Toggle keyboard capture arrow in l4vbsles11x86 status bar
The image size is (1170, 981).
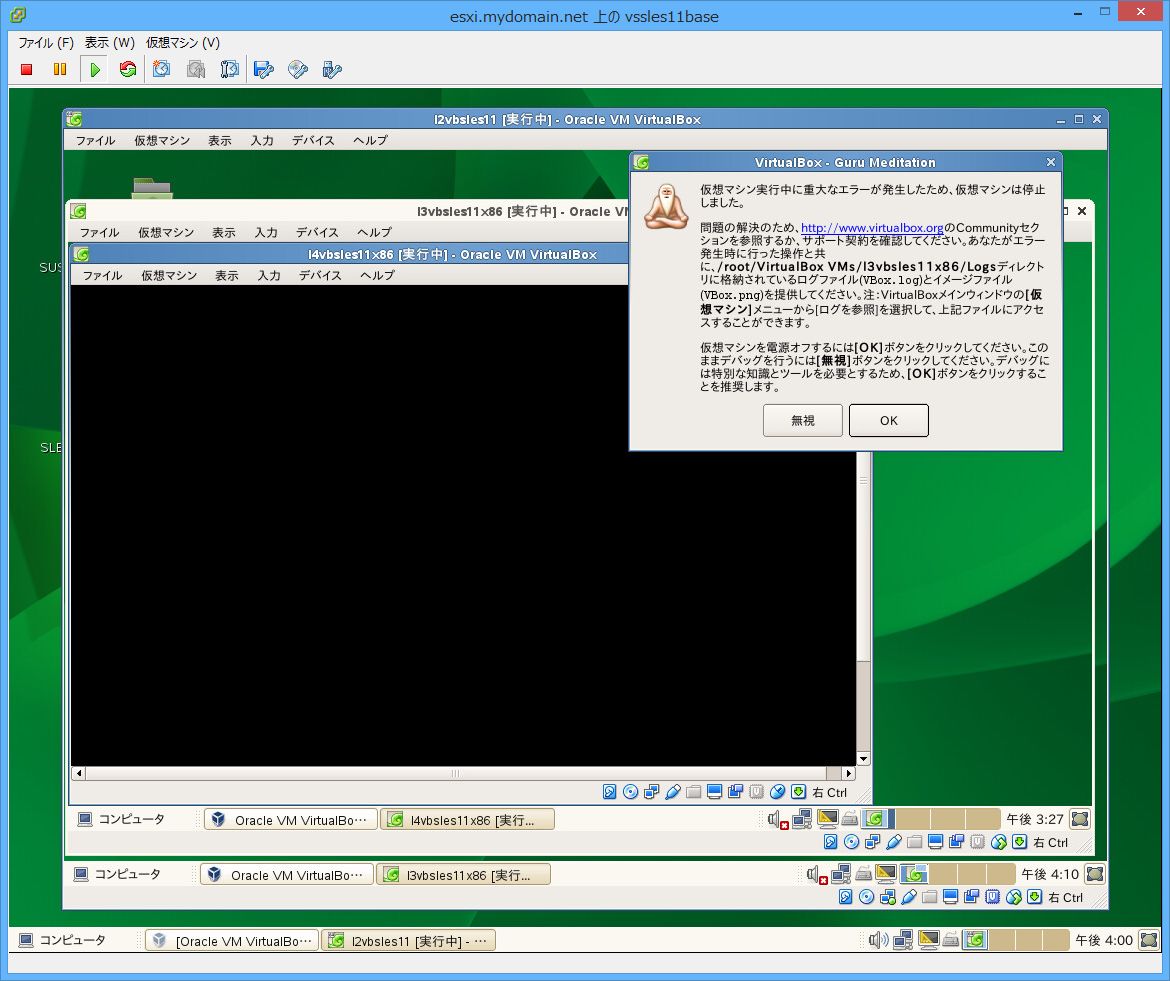798,792
